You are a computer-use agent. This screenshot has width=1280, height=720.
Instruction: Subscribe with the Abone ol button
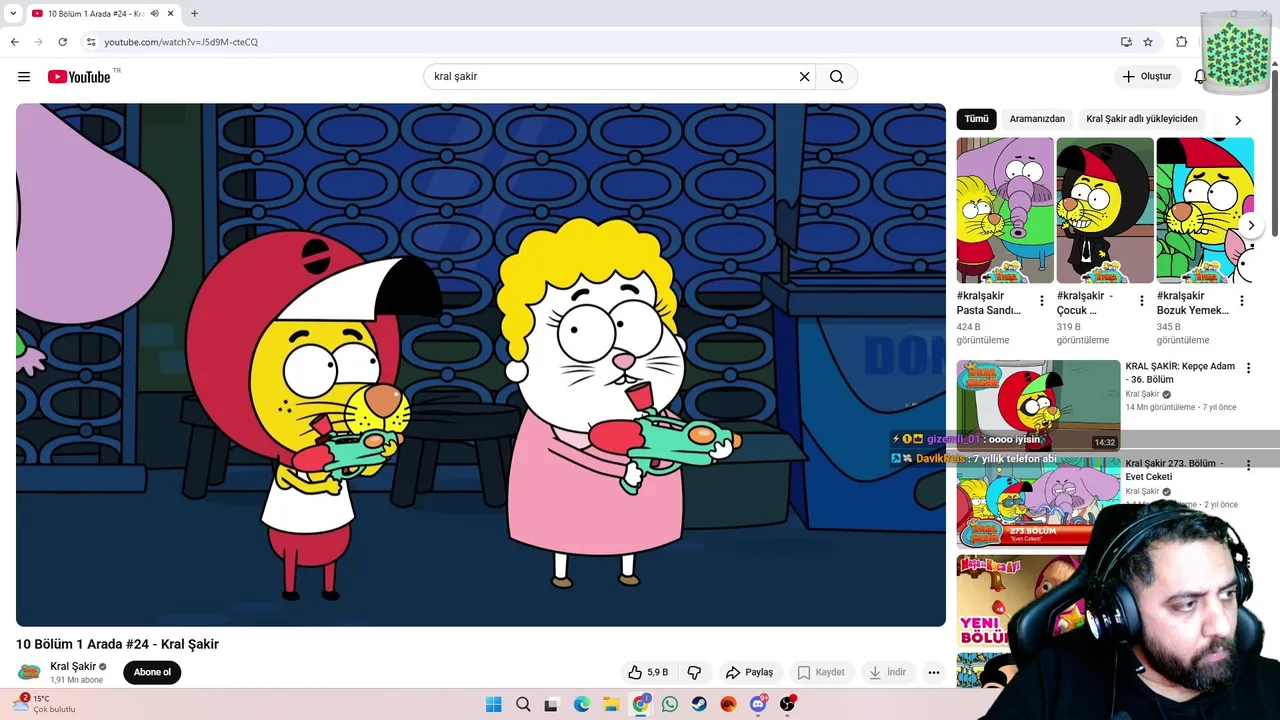tap(152, 672)
